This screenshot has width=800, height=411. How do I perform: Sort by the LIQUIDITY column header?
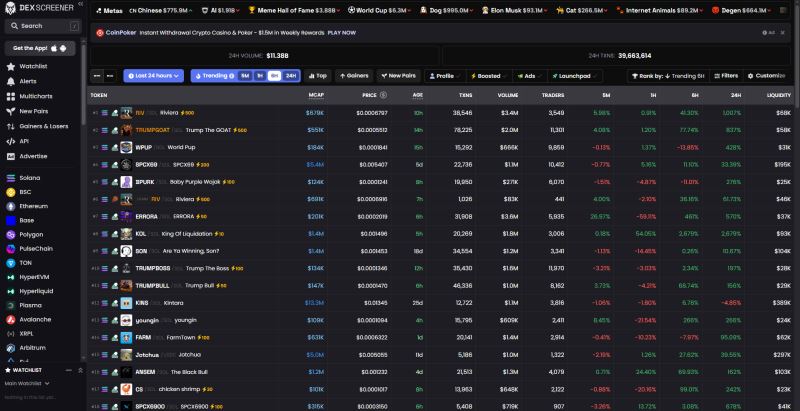(779, 95)
